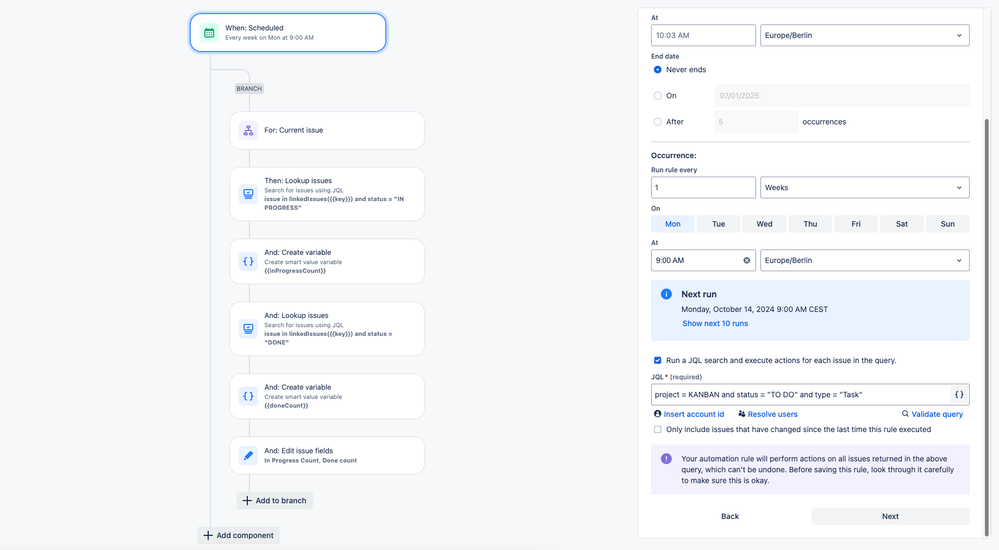Click plus icon beside Add component

(x=208, y=535)
